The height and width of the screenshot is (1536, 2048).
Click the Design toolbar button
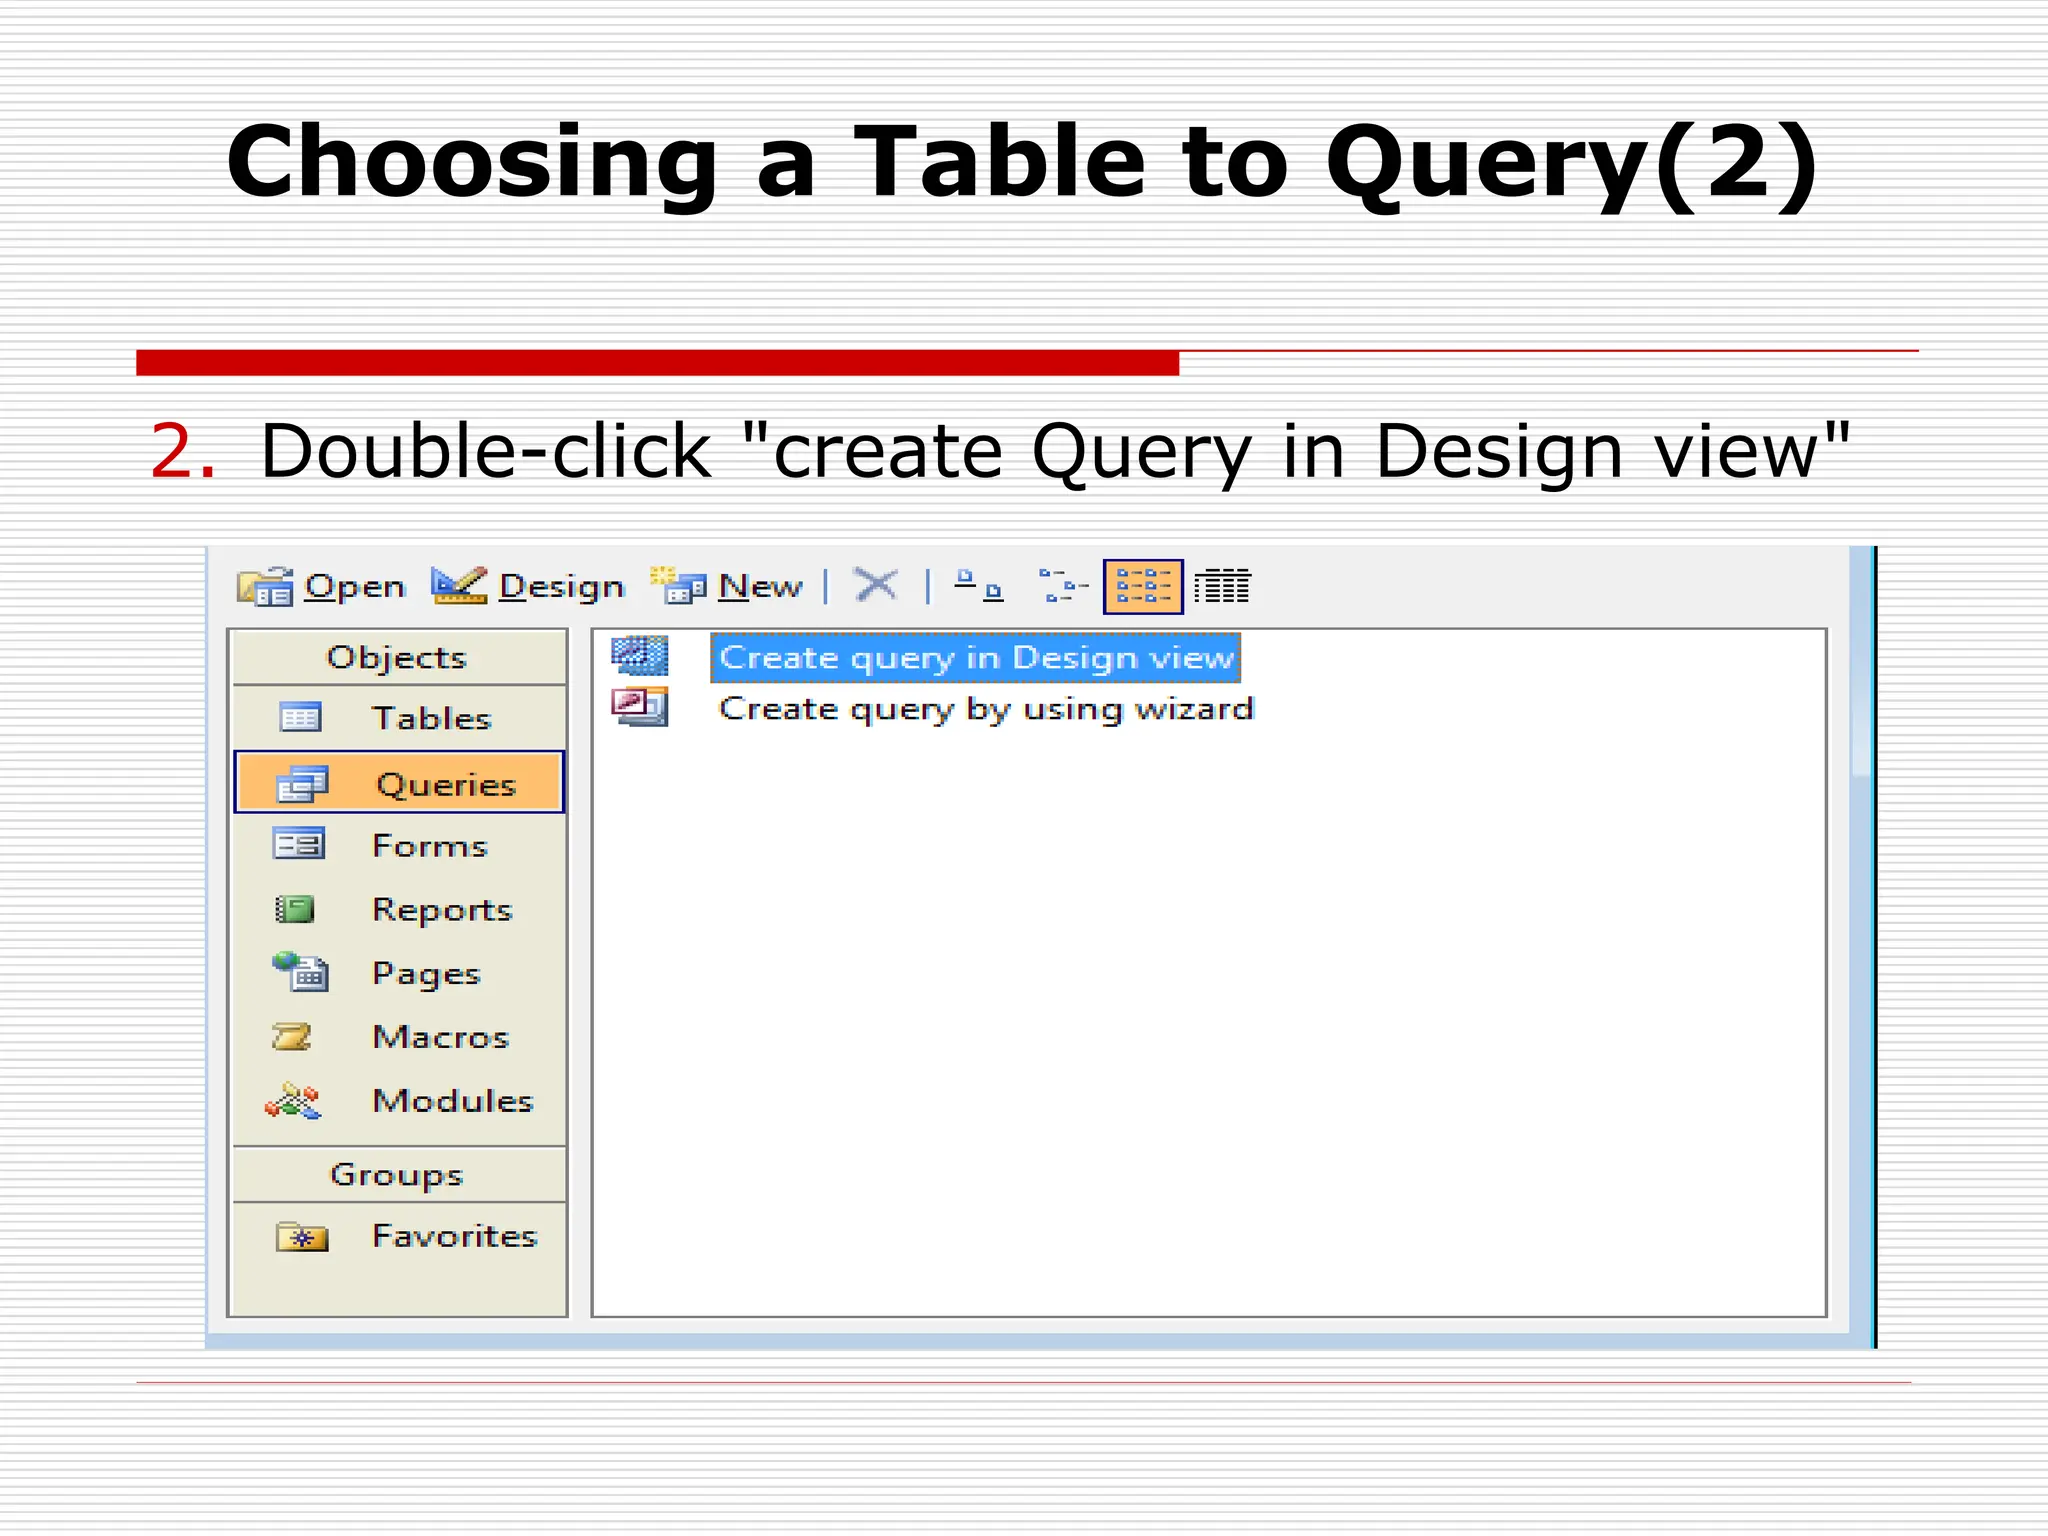pyautogui.click(x=527, y=586)
